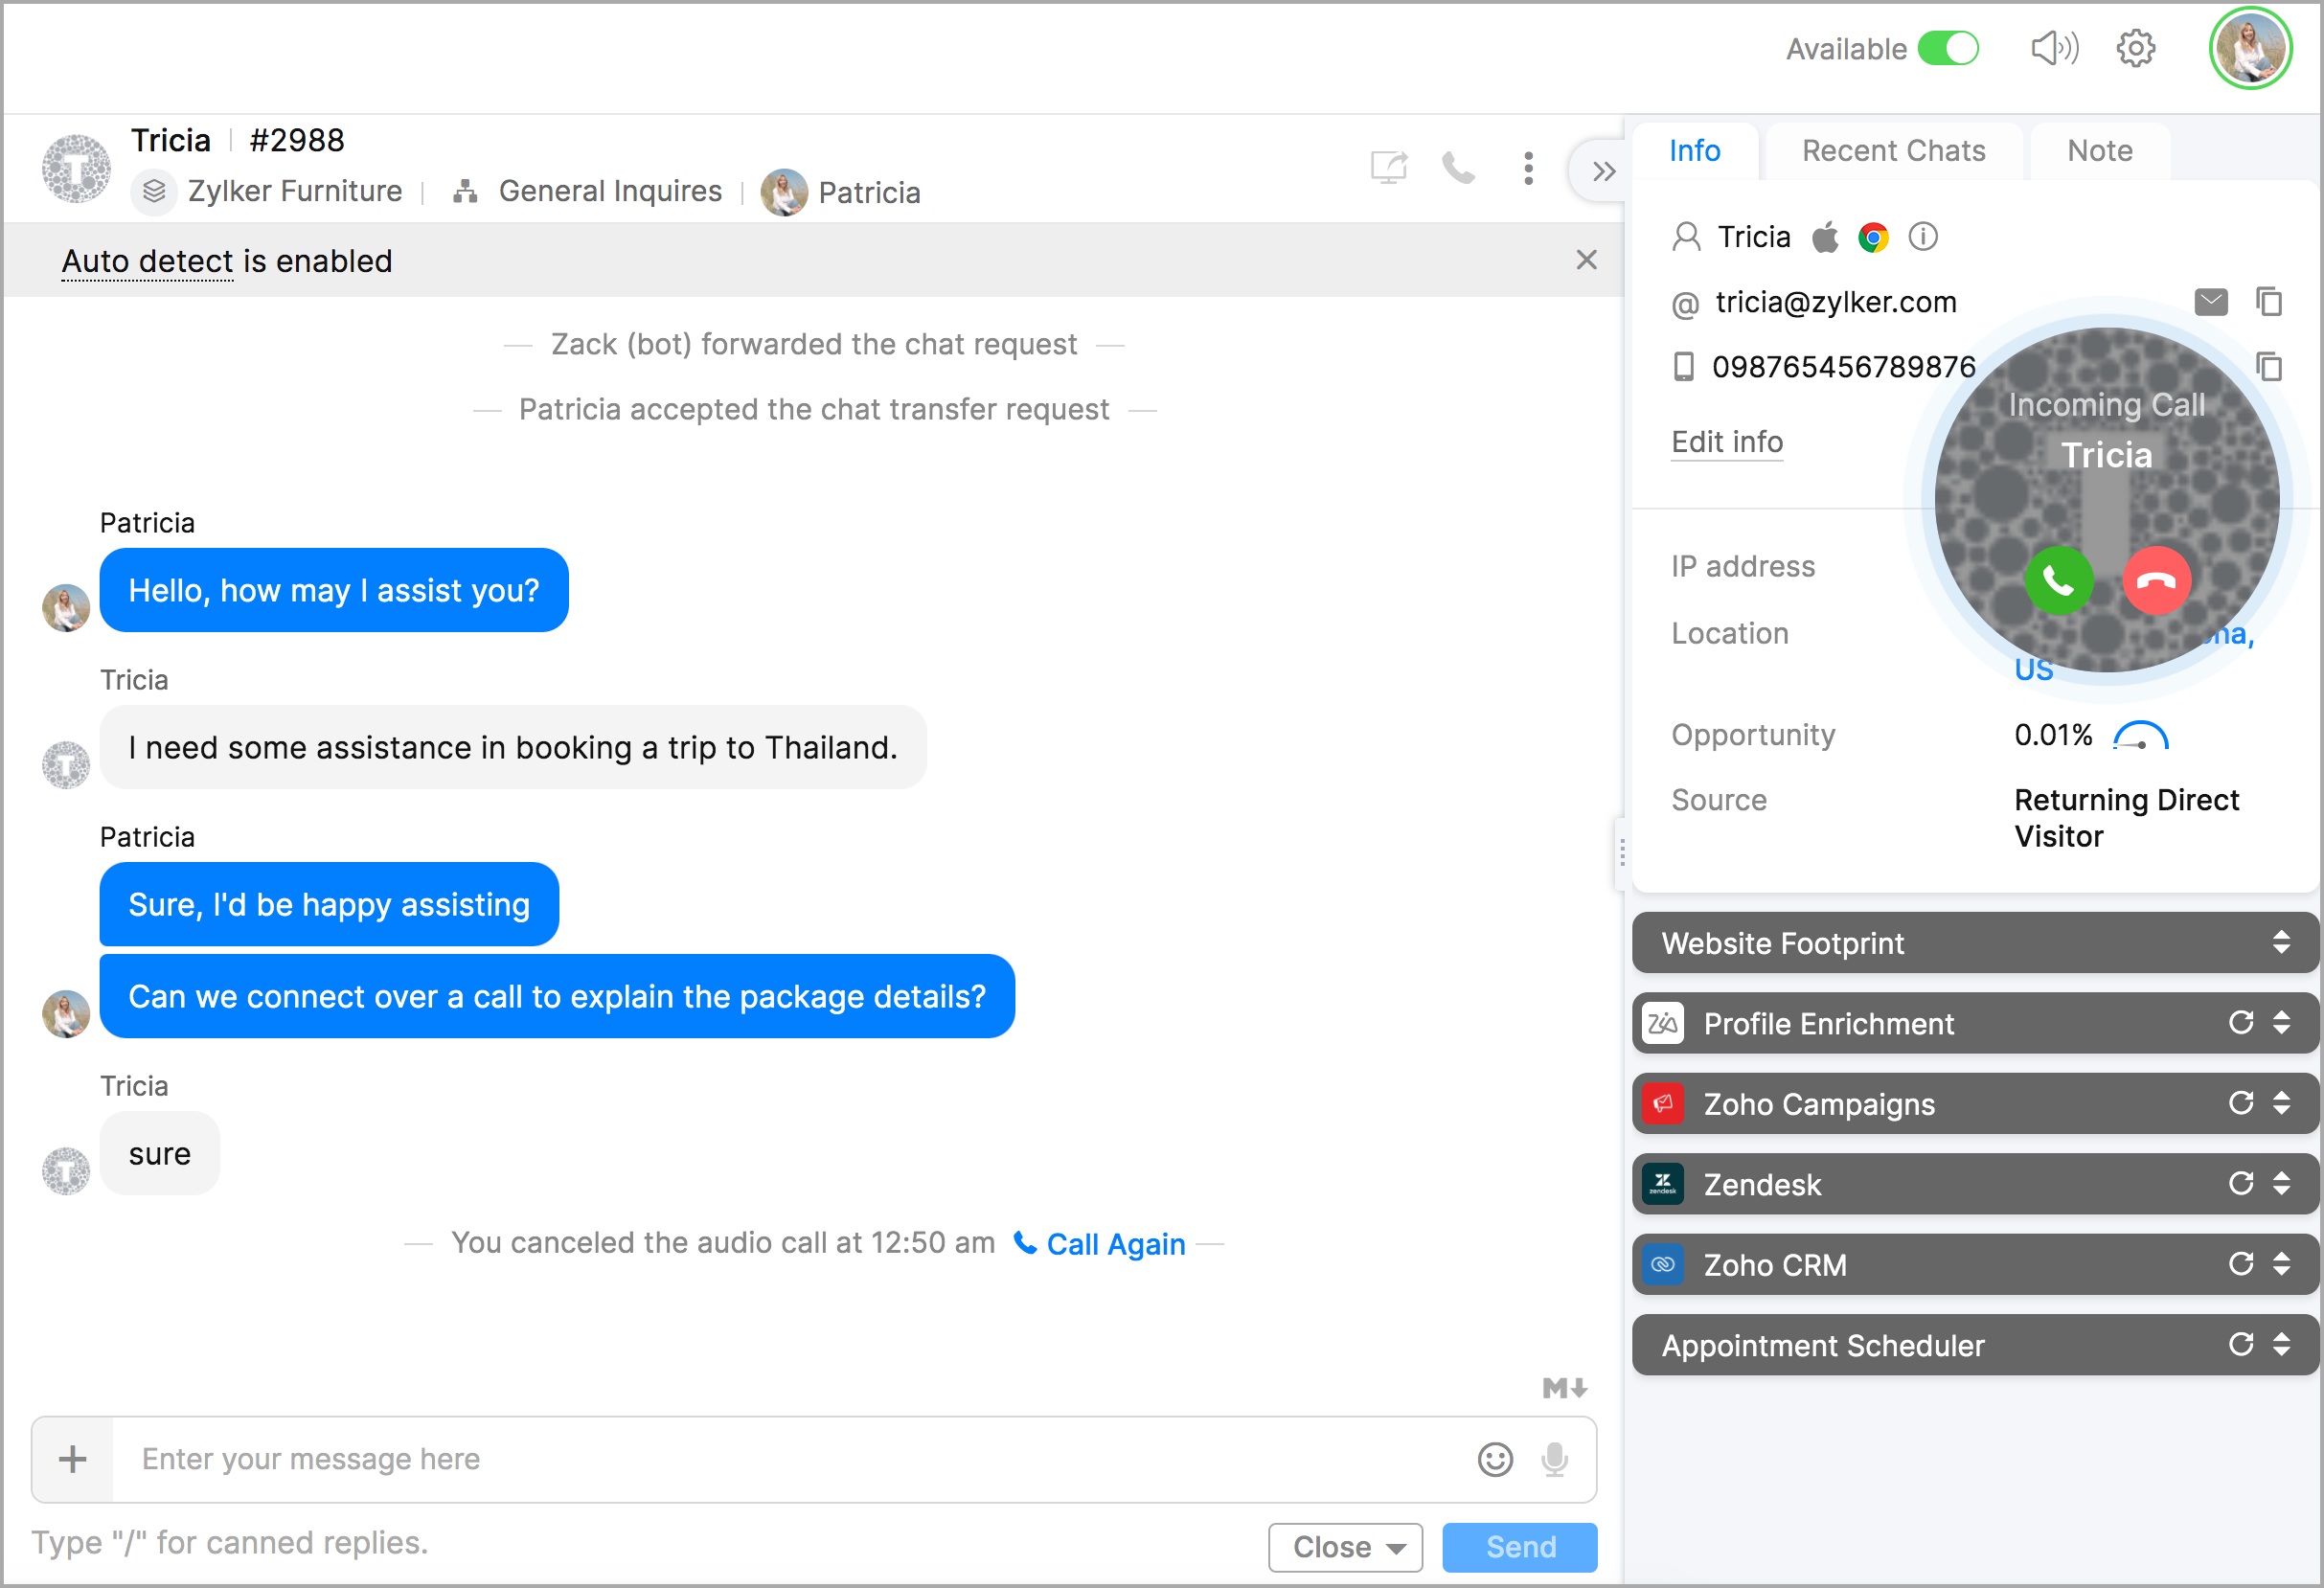This screenshot has height=1588, width=2324.
Task: Accept the incoming call from Tricia
Action: (x=2058, y=581)
